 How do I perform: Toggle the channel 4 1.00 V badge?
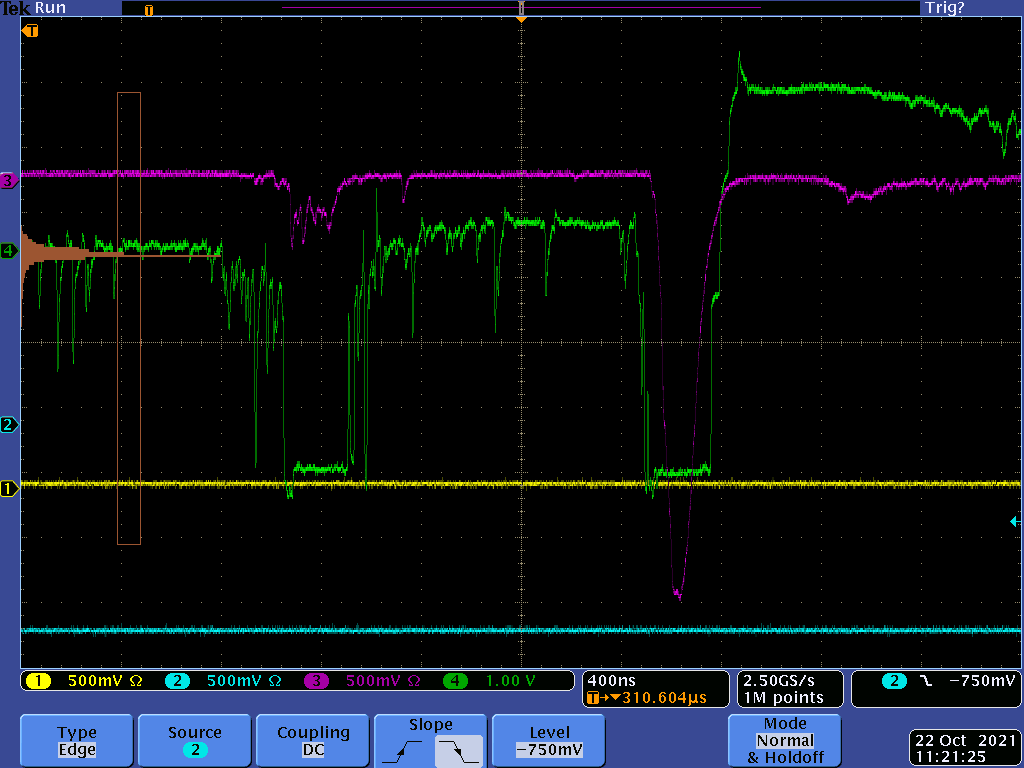[494, 681]
